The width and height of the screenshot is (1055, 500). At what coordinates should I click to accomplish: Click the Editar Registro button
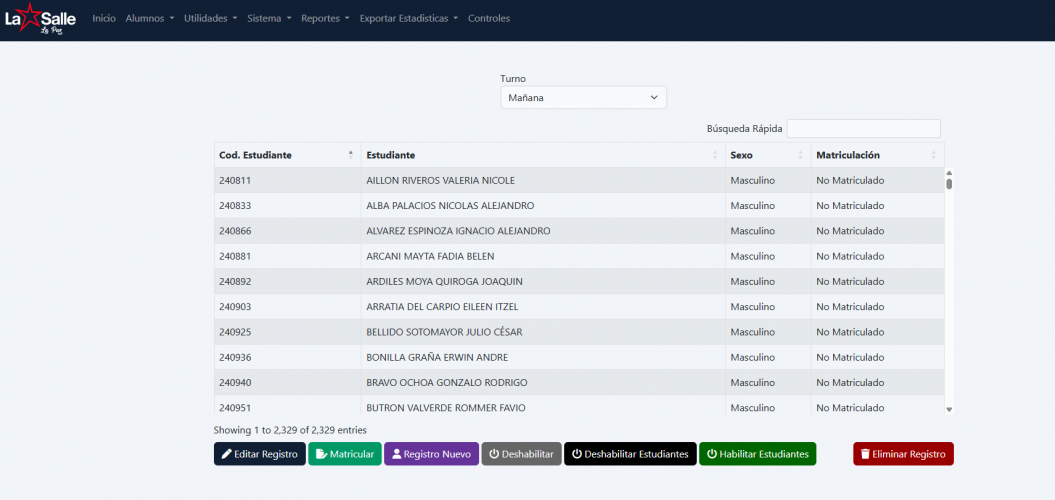pos(260,454)
